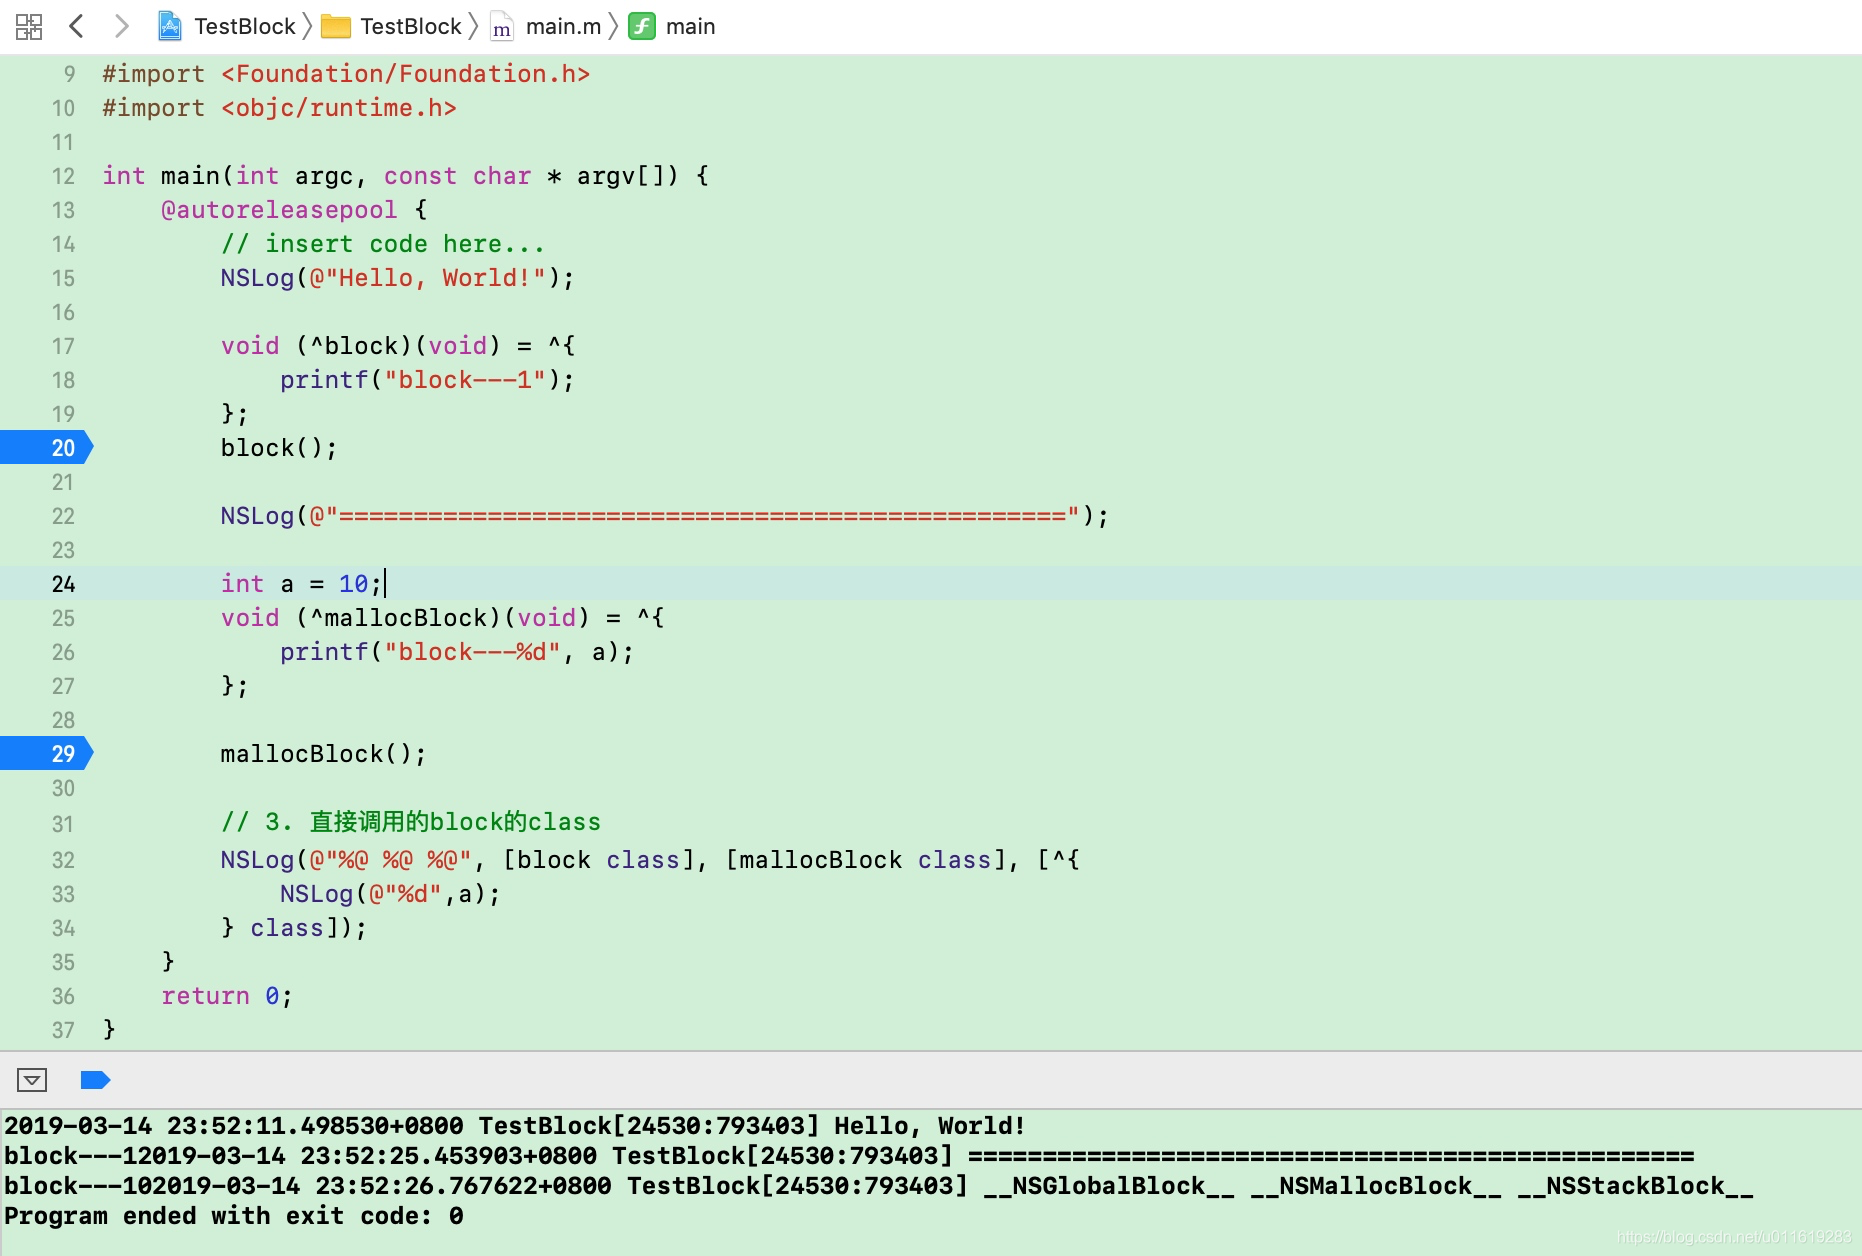1862x1256 pixels.
Task: Open the main.m file in the jump bar
Action: [546, 26]
